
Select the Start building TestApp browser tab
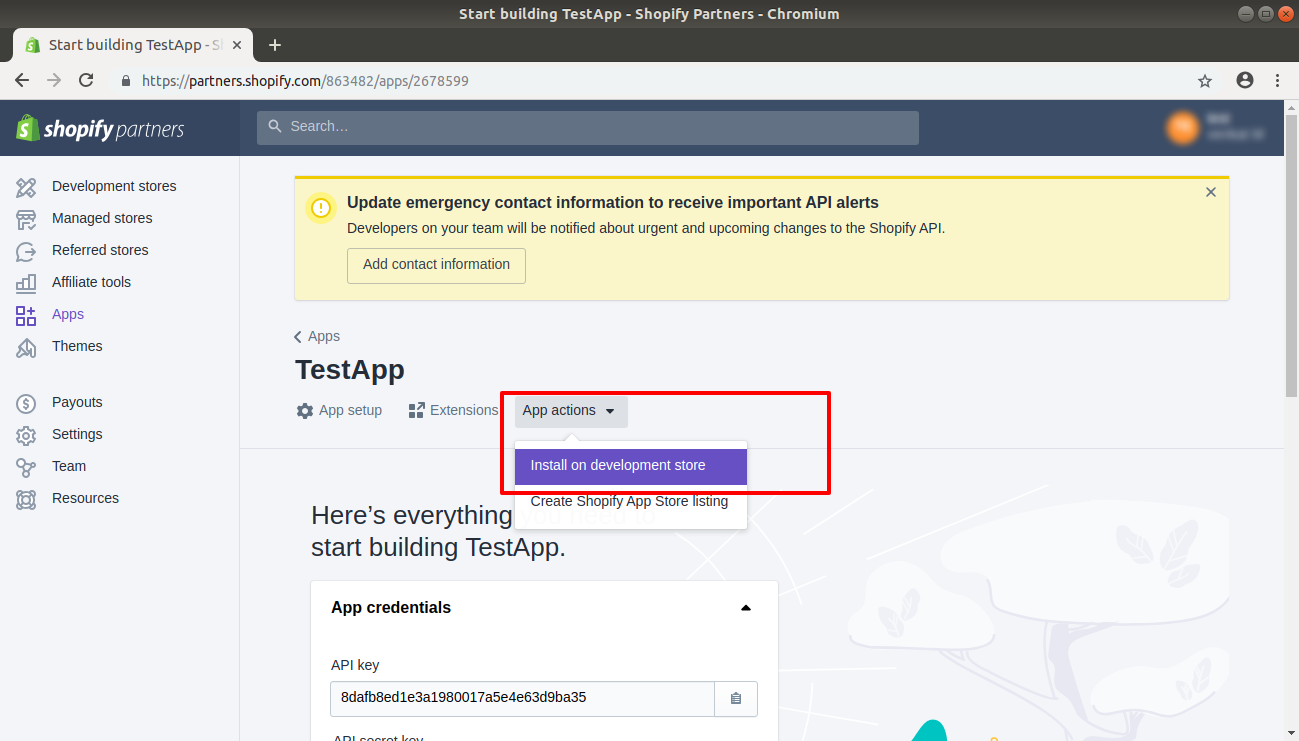tap(134, 45)
